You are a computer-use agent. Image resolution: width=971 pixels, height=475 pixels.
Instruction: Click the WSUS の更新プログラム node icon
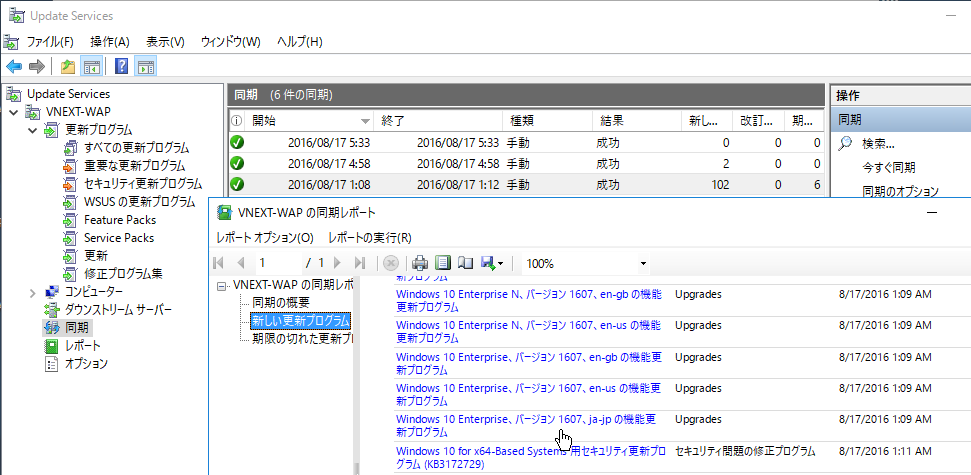70,202
